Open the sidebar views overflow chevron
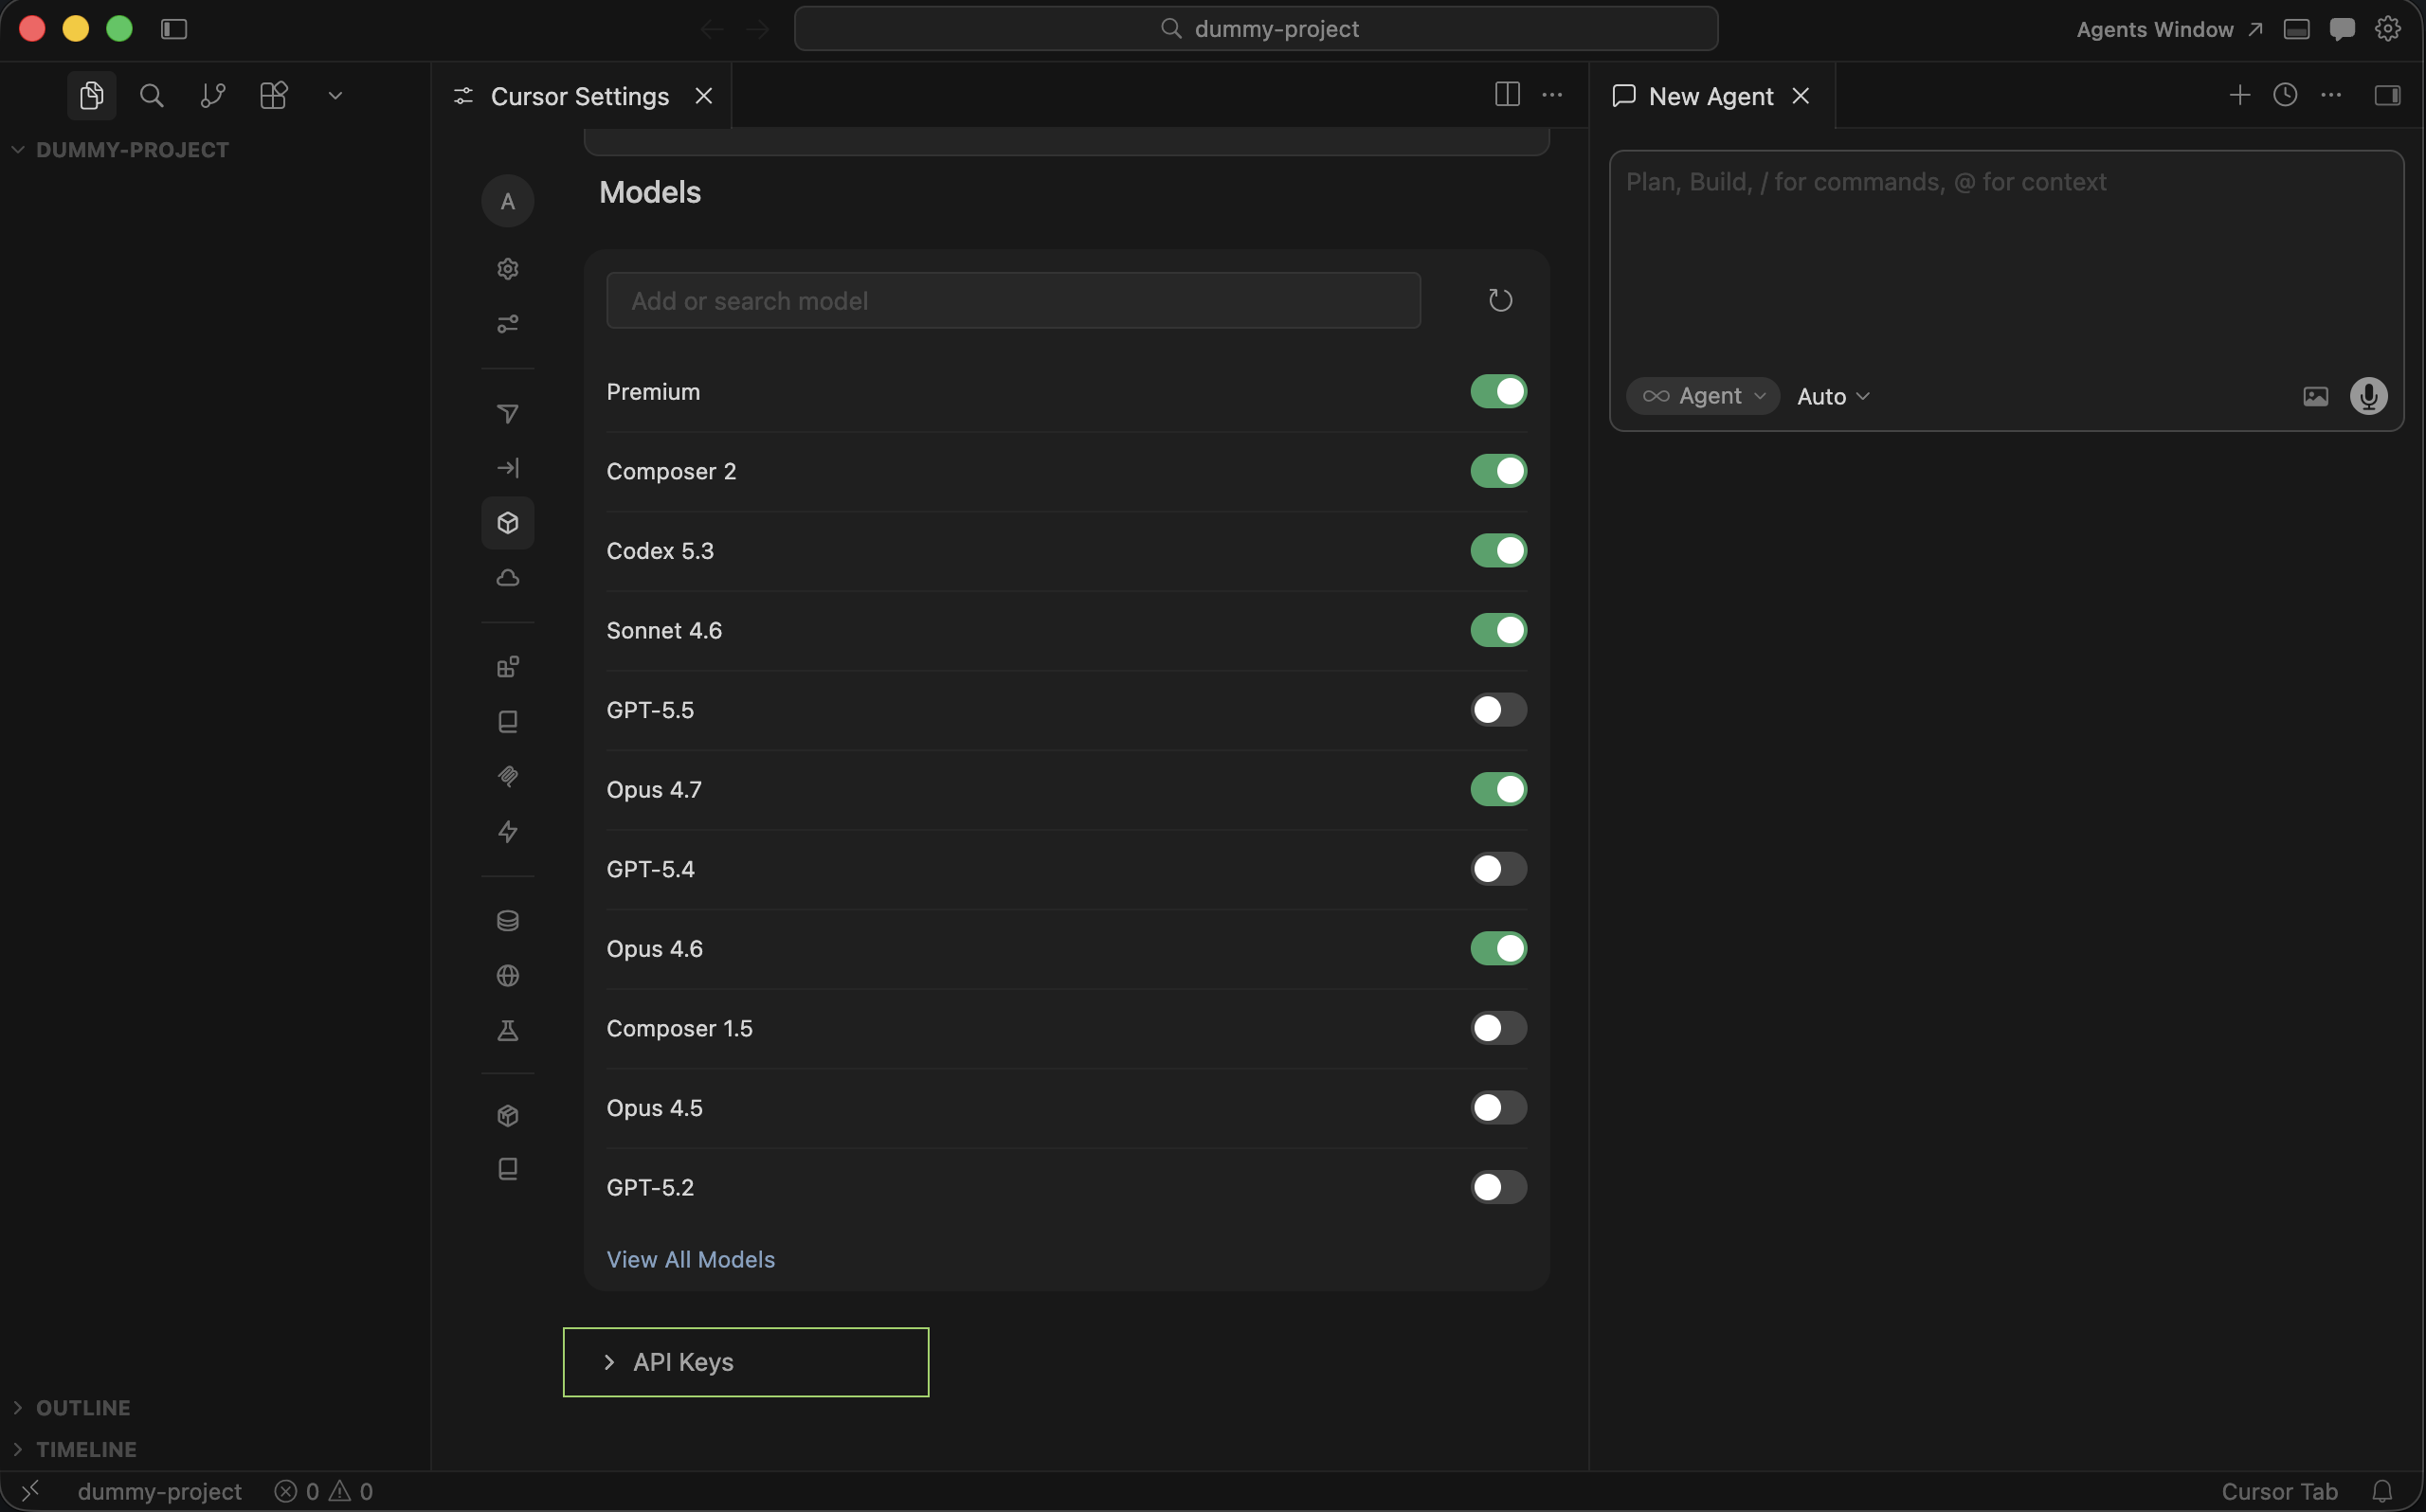 click(335, 96)
